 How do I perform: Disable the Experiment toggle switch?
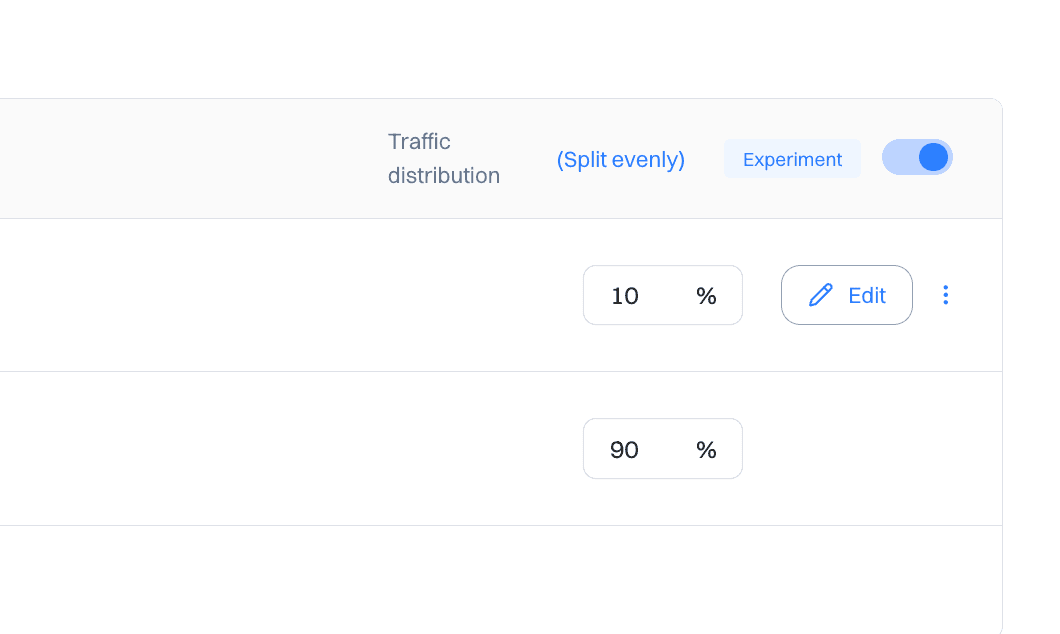pyautogui.click(x=917, y=158)
